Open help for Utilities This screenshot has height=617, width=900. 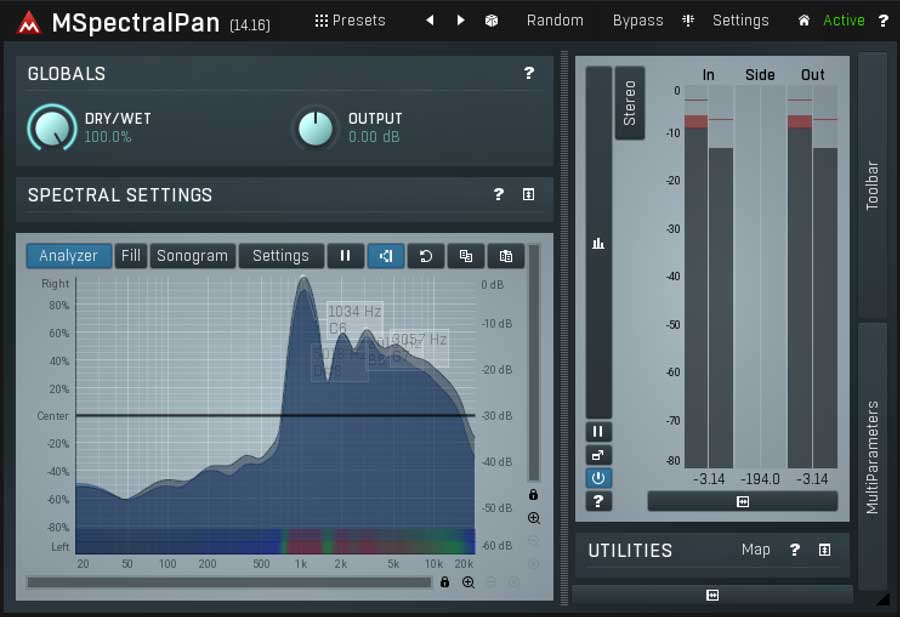point(794,550)
